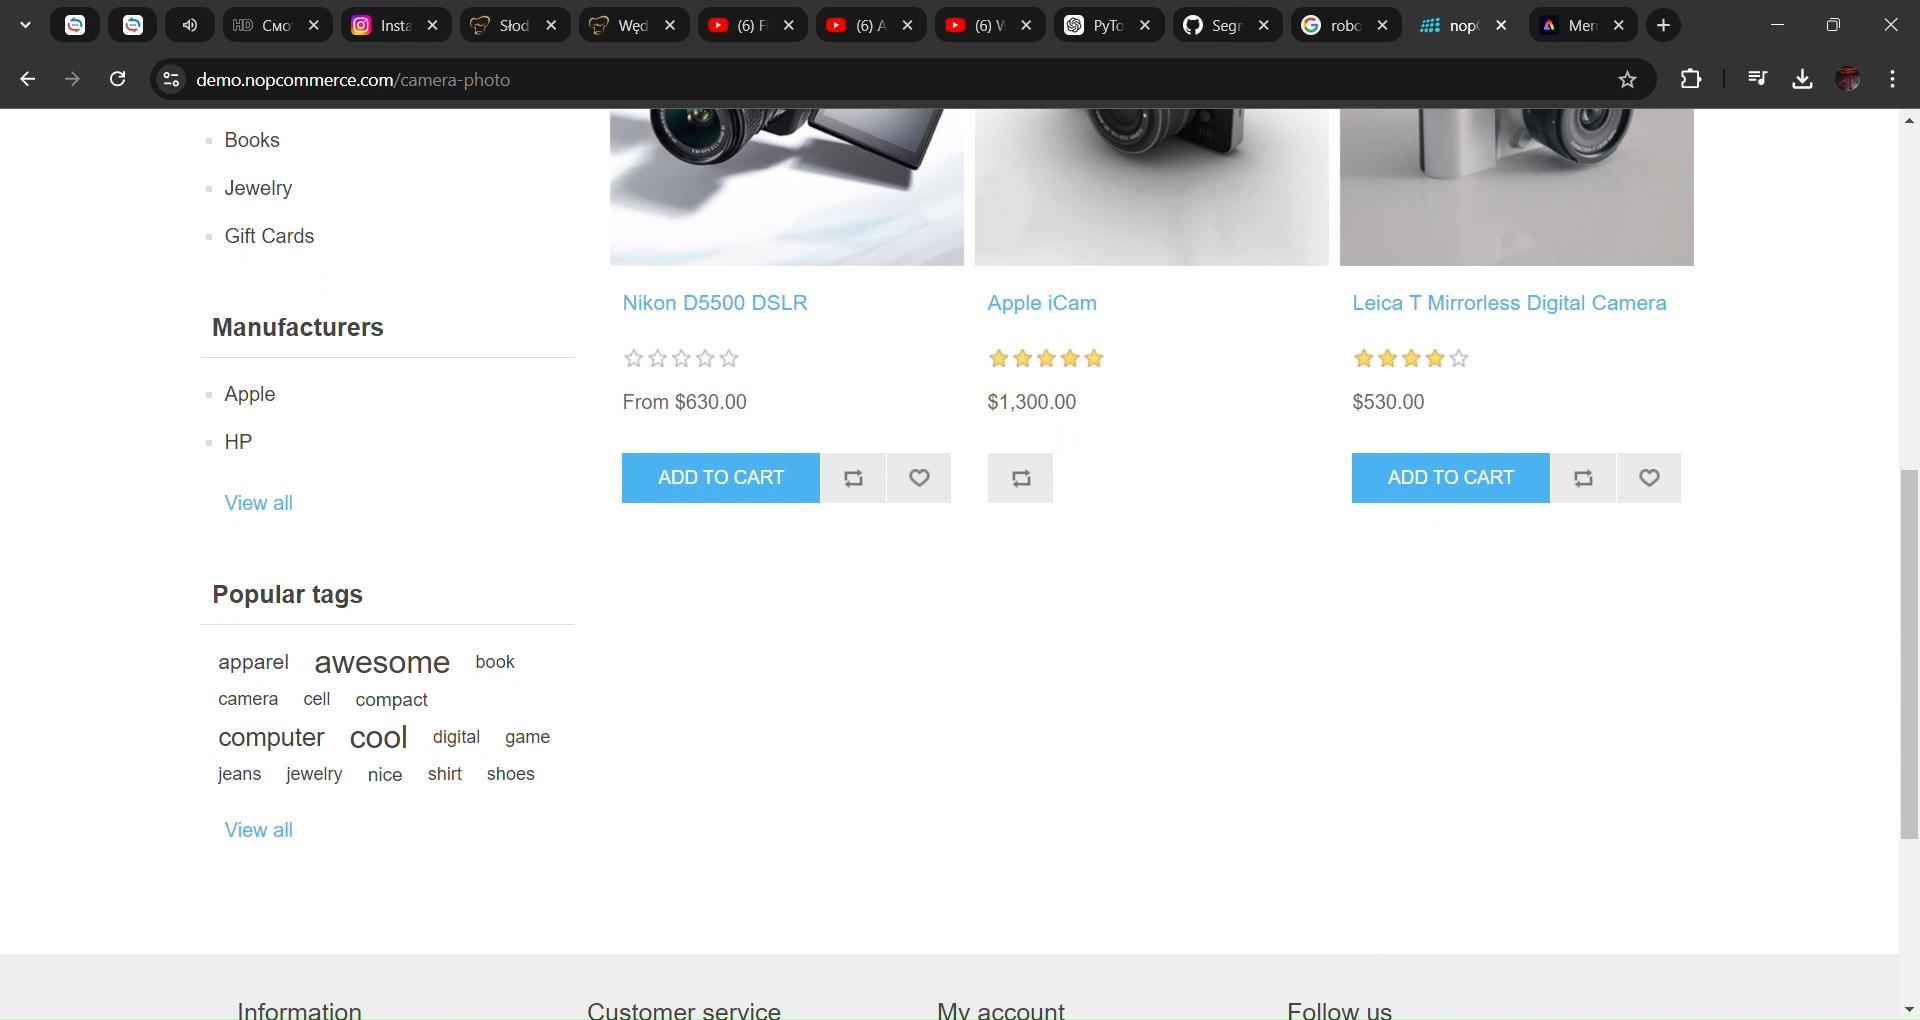Open the Chrome profile avatar menu

[1848, 79]
